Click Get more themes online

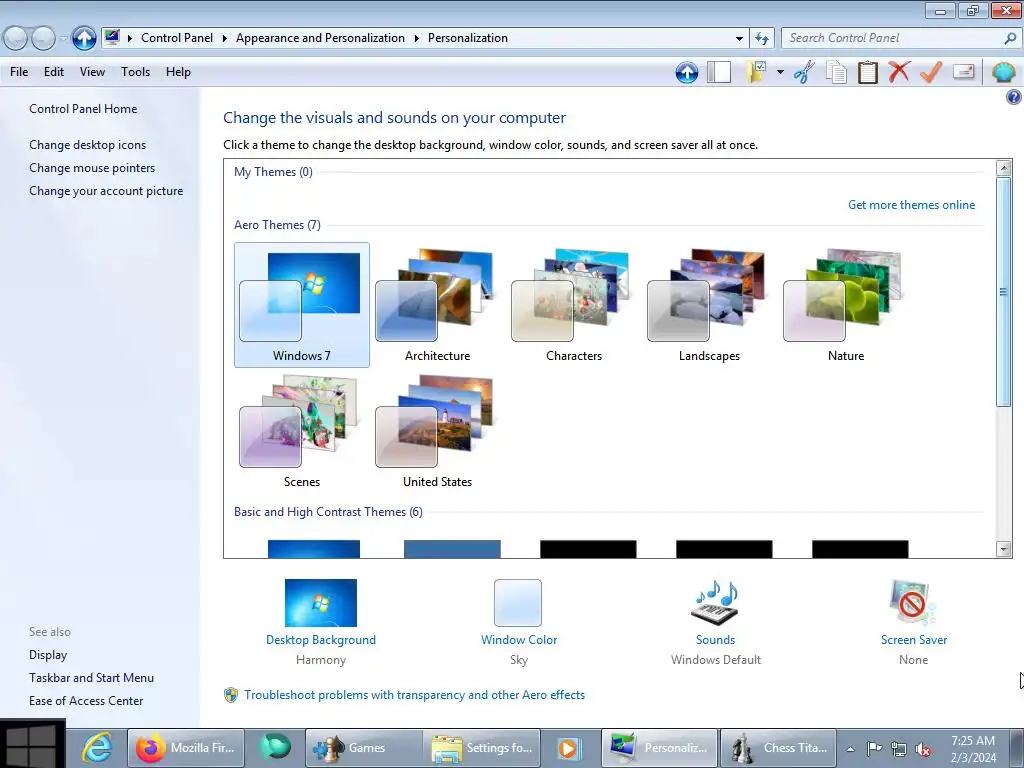911,205
